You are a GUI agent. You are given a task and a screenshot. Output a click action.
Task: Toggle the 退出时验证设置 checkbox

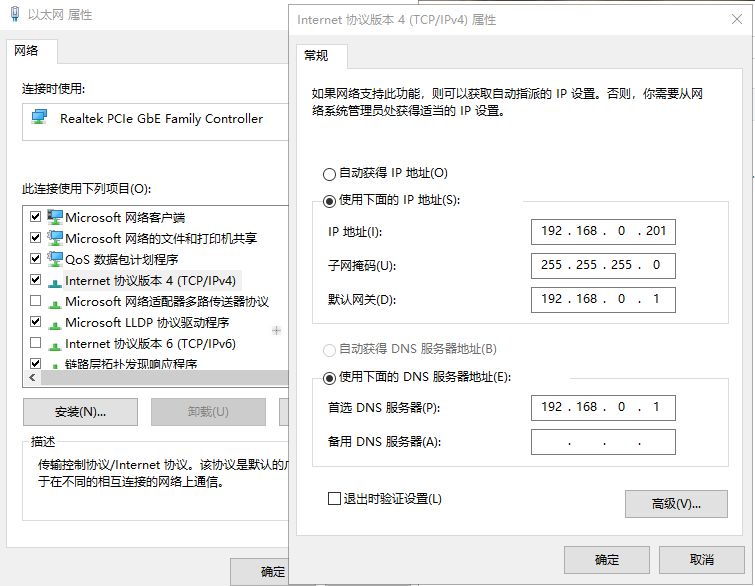pyautogui.click(x=334, y=498)
